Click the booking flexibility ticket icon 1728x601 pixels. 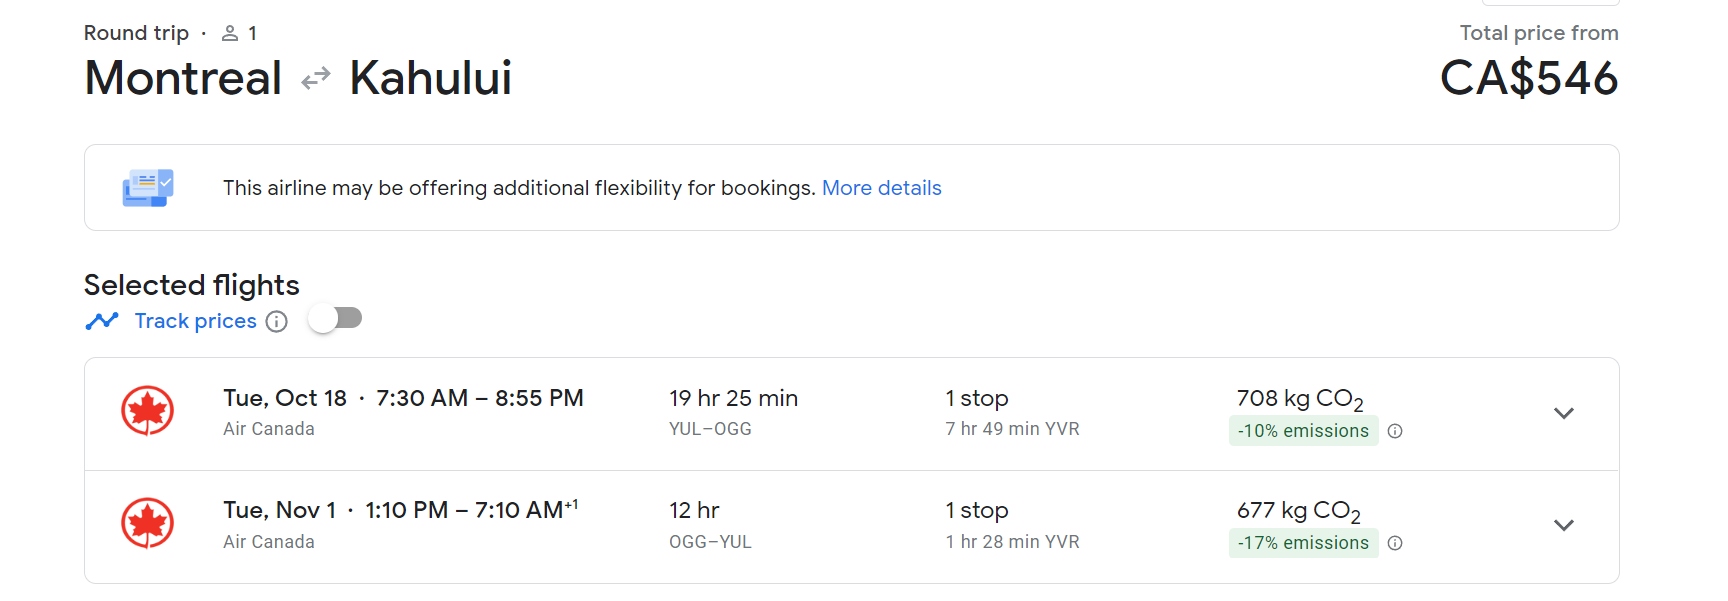(x=148, y=188)
